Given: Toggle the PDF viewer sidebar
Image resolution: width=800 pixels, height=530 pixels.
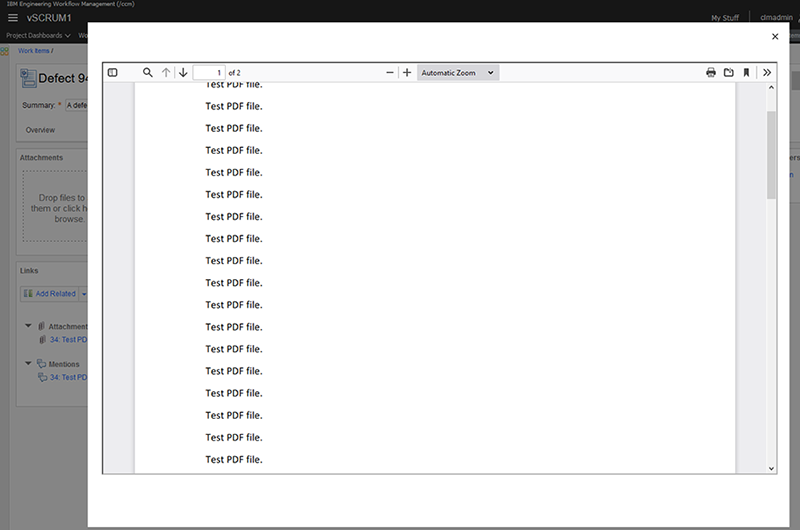Looking at the screenshot, I should pos(113,73).
